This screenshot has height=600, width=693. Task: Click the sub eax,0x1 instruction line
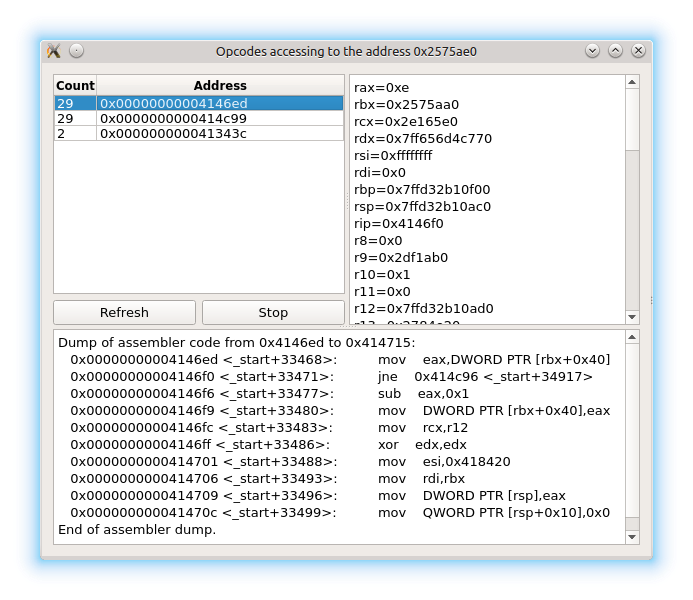(269, 394)
